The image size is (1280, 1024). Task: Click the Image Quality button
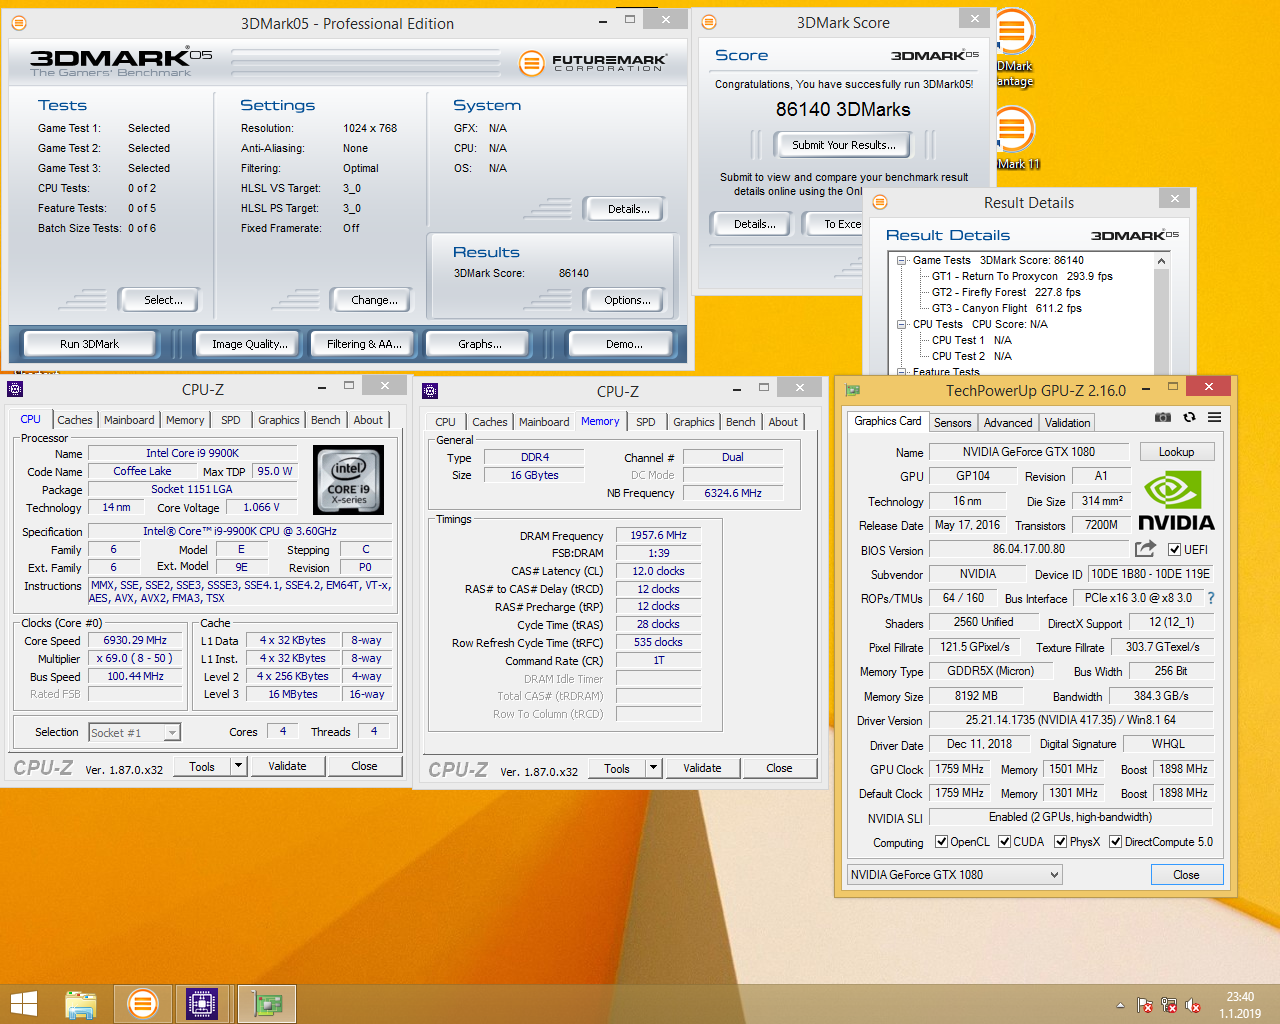tap(249, 344)
